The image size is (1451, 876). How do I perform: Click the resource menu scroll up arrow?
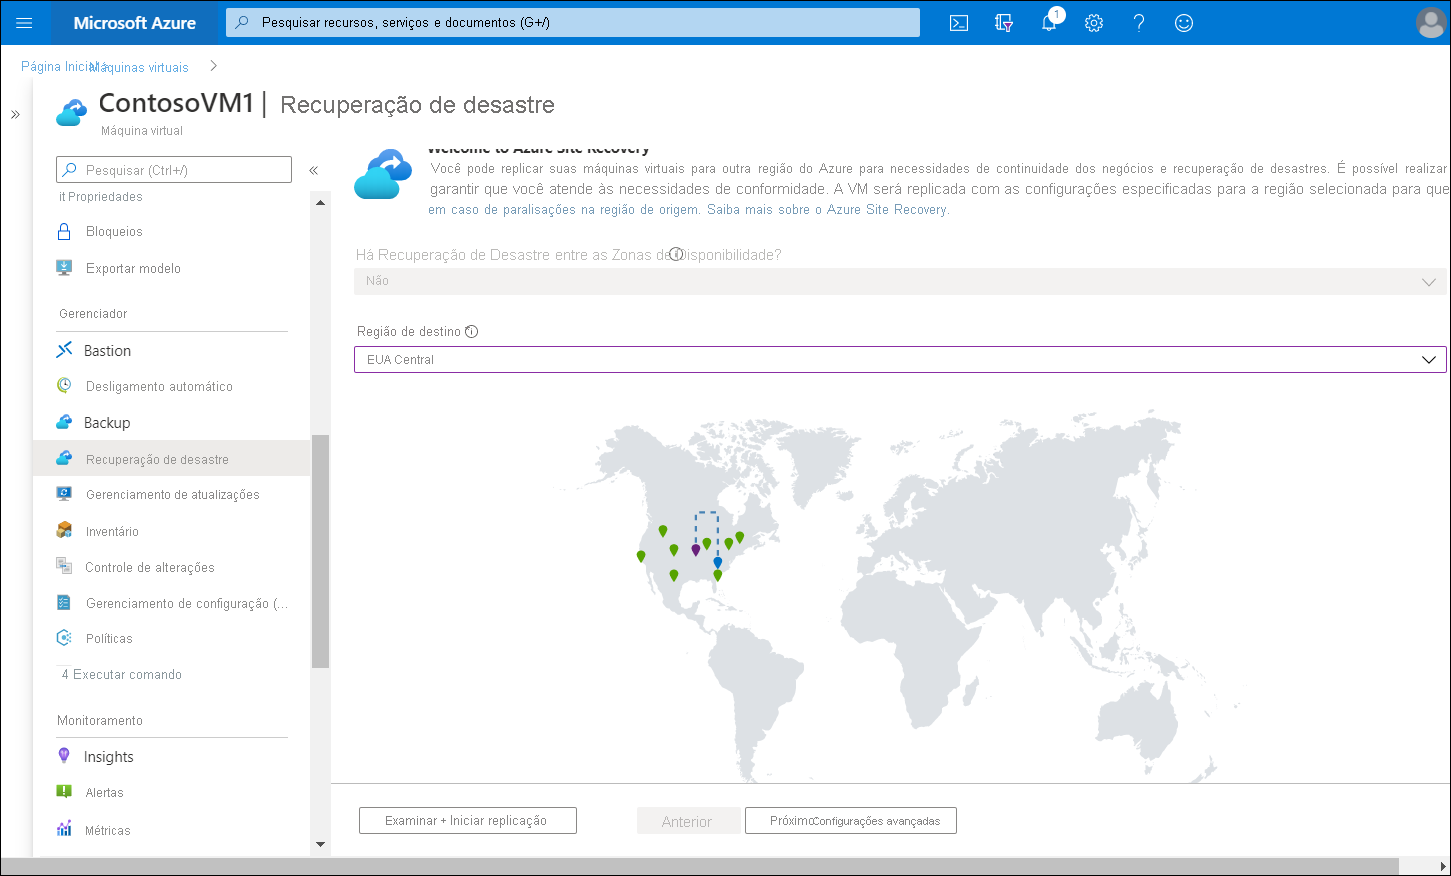click(320, 203)
